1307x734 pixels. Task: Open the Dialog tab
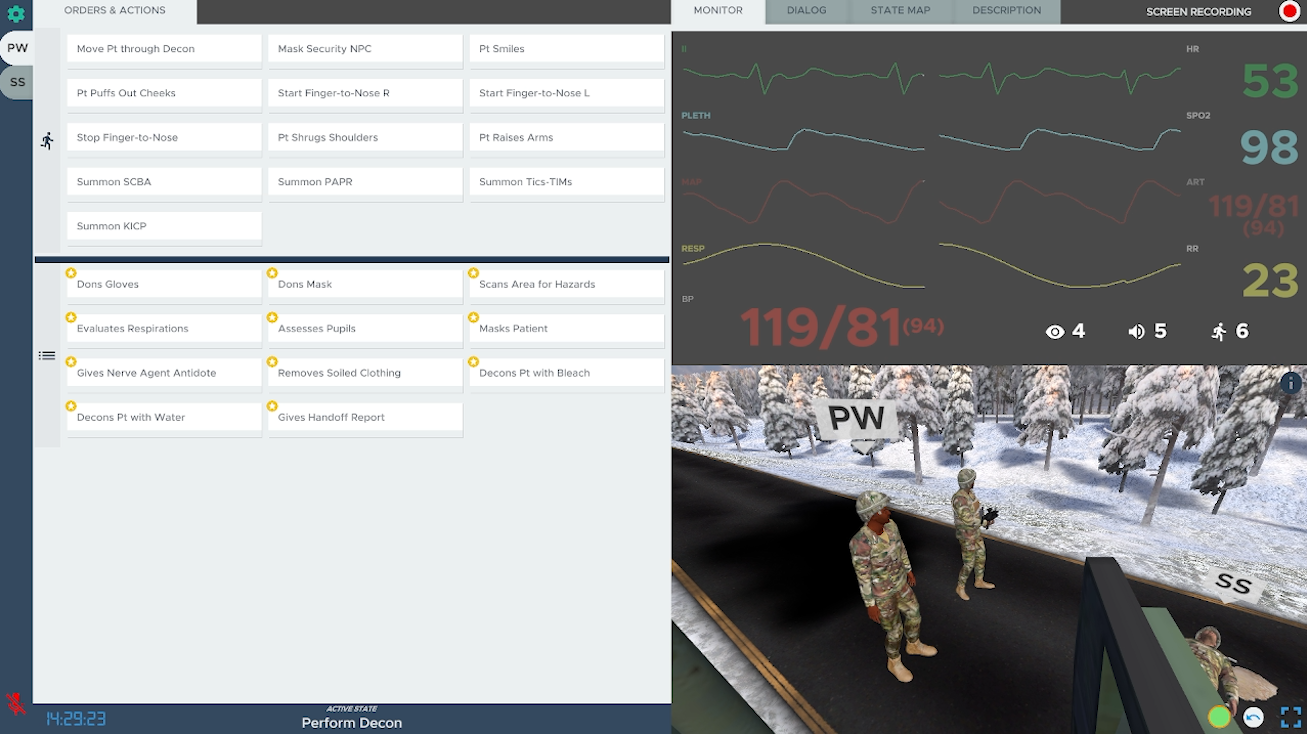pos(806,11)
